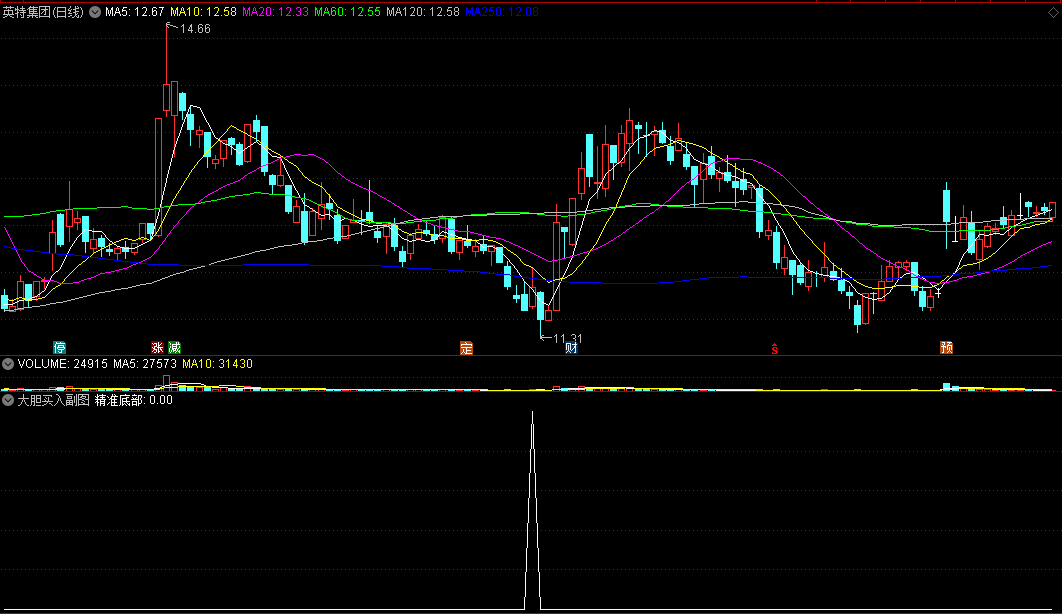Click the yellow MA10: 12.58 label
Image resolution: width=1062 pixels, height=614 pixels.
(203, 12)
